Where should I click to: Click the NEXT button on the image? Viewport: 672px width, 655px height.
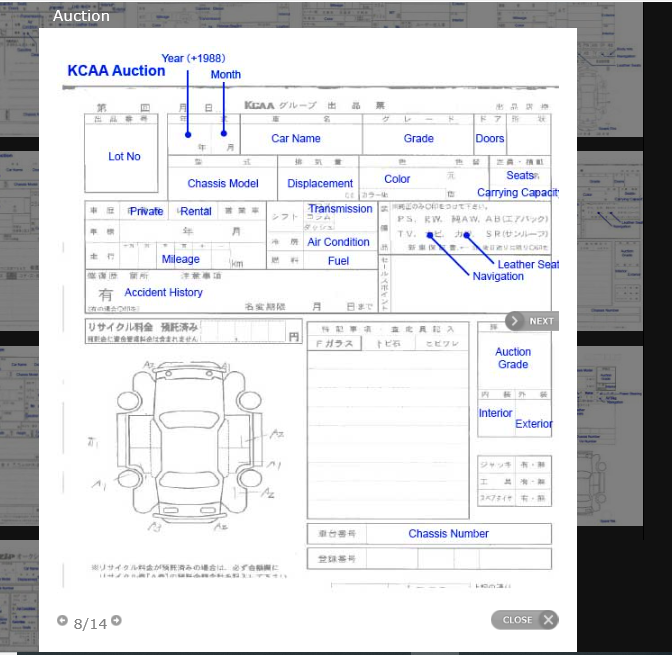[x=532, y=321]
